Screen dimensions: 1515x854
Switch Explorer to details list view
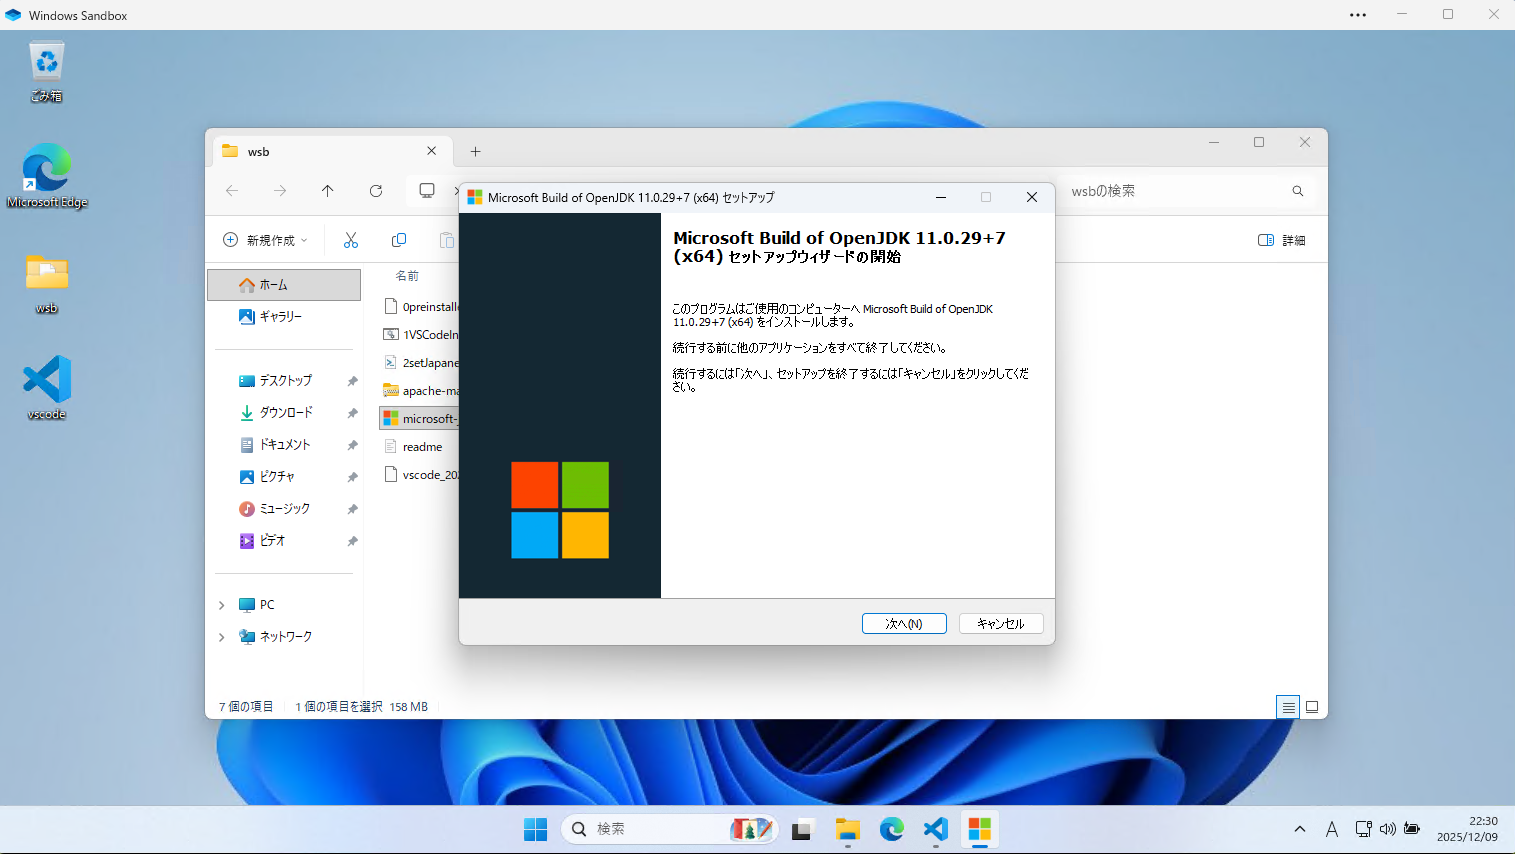pyautogui.click(x=1288, y=707)
